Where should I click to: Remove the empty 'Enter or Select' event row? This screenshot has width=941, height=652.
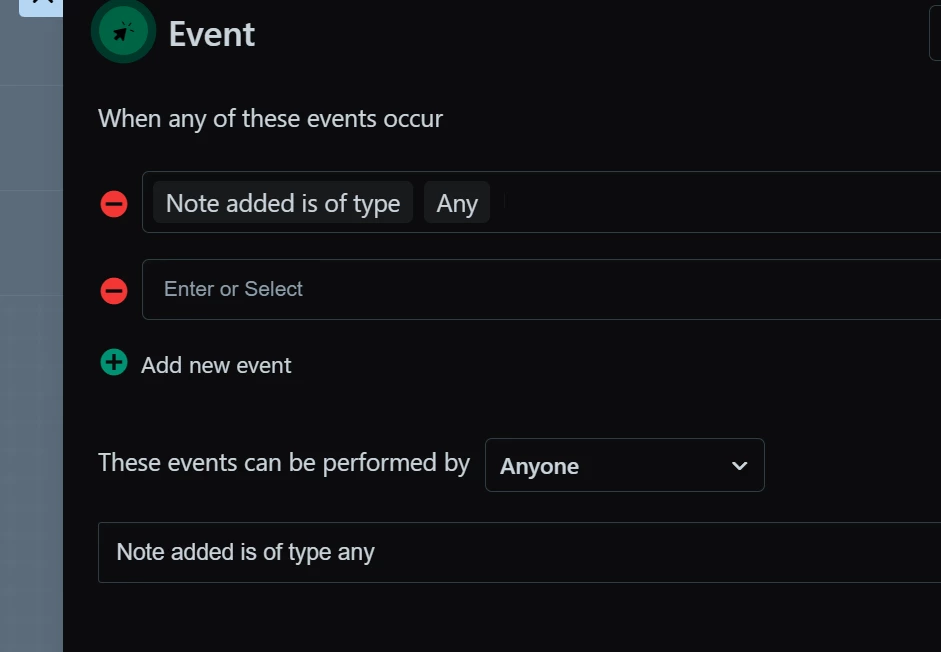(x=113, y=291)
